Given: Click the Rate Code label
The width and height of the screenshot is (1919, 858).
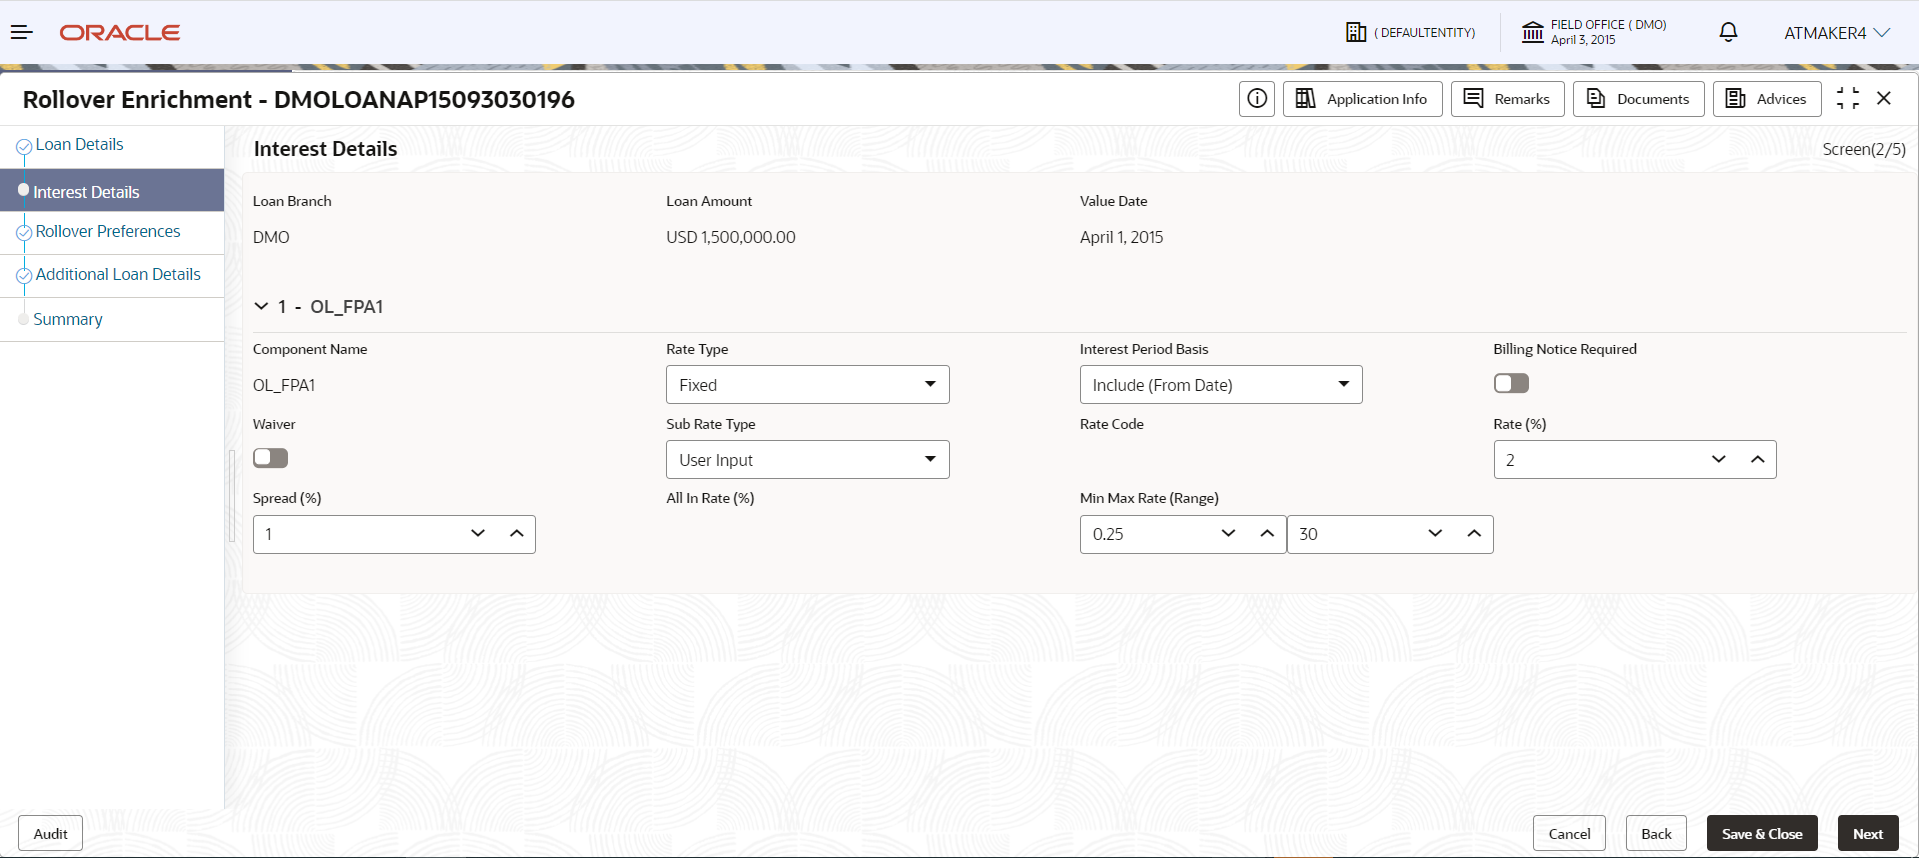Looking at the screenshot, I should [x=1111, y=424].
